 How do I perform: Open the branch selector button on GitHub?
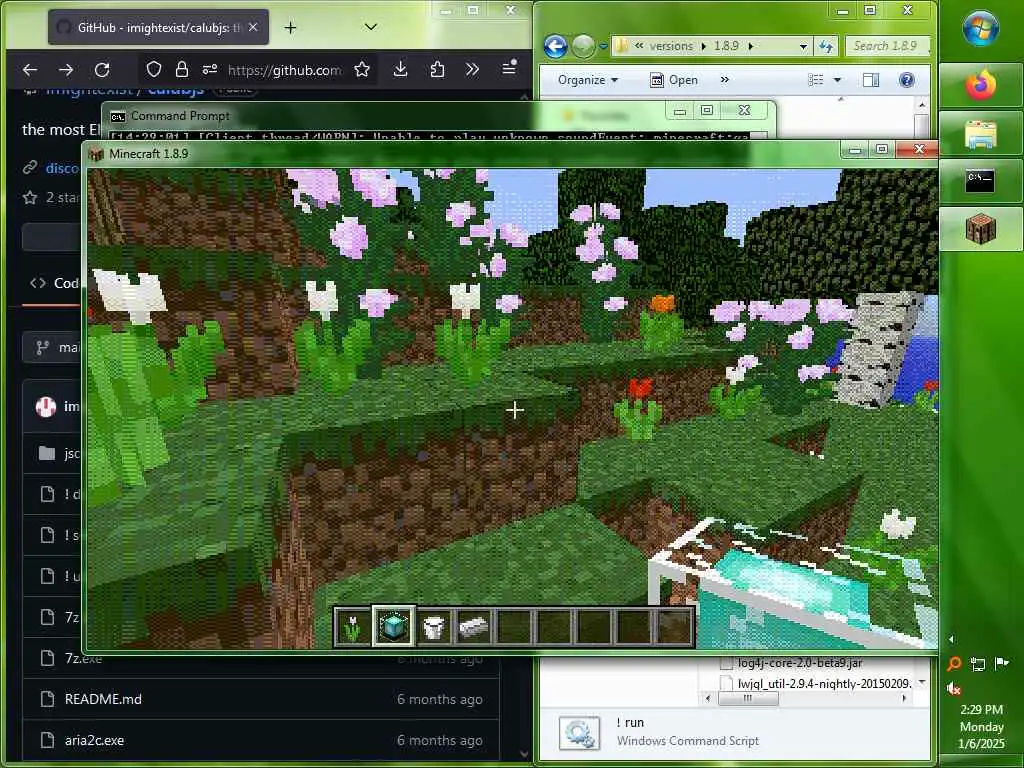click(x=52, y=347)
